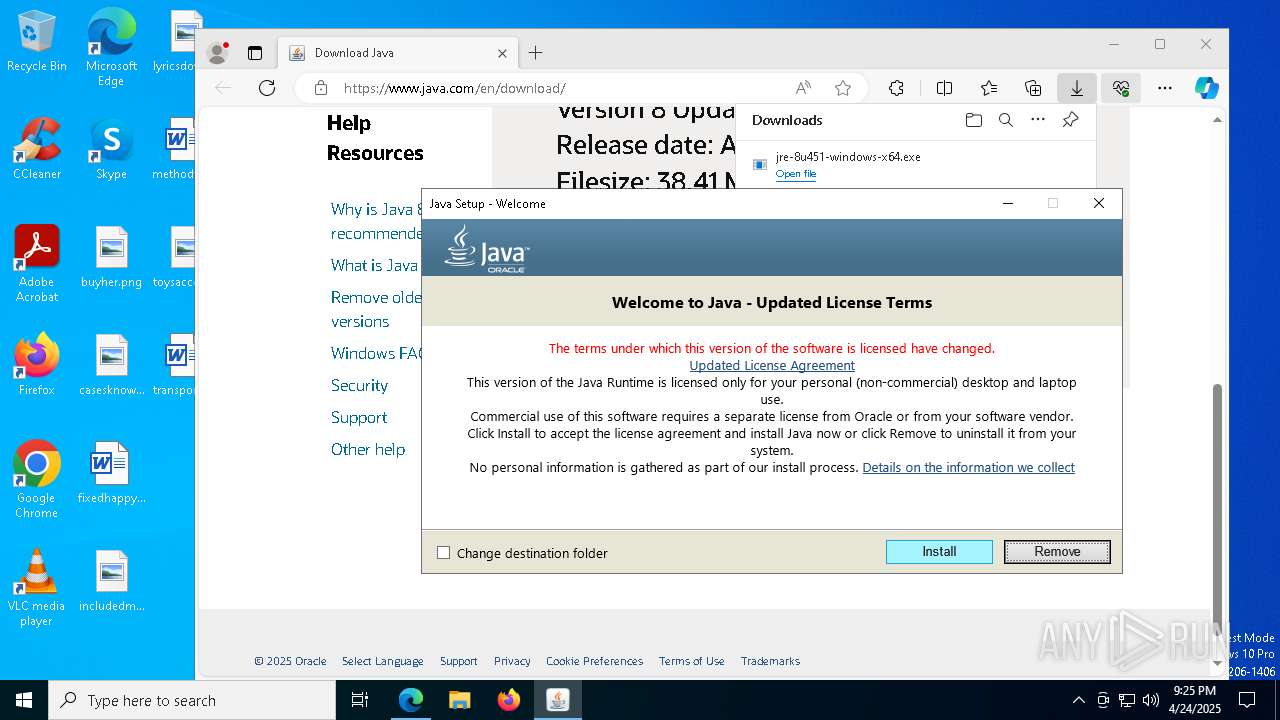This screenshot has width=1280, height=720.
Task: Open the Copilot icon in Edge
Action: pos(1207,88)
